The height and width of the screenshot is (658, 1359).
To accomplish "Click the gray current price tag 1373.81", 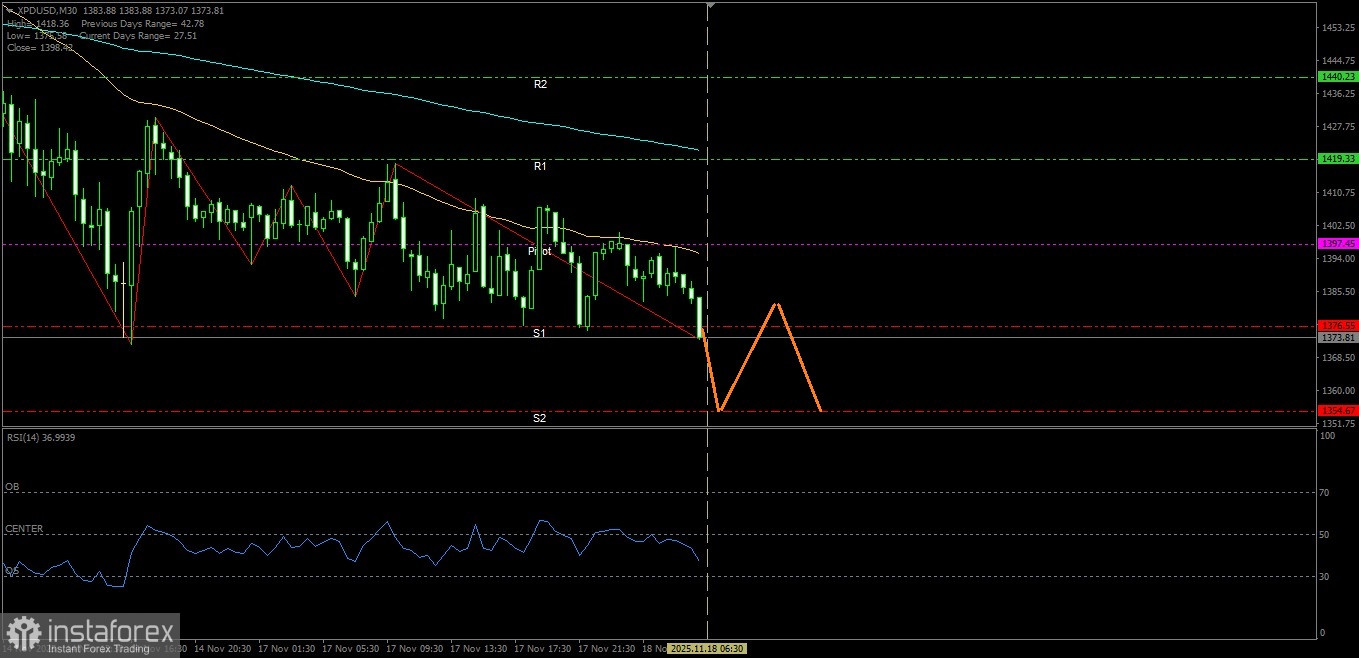I will pyautogui.click(x=1337, y=338).
